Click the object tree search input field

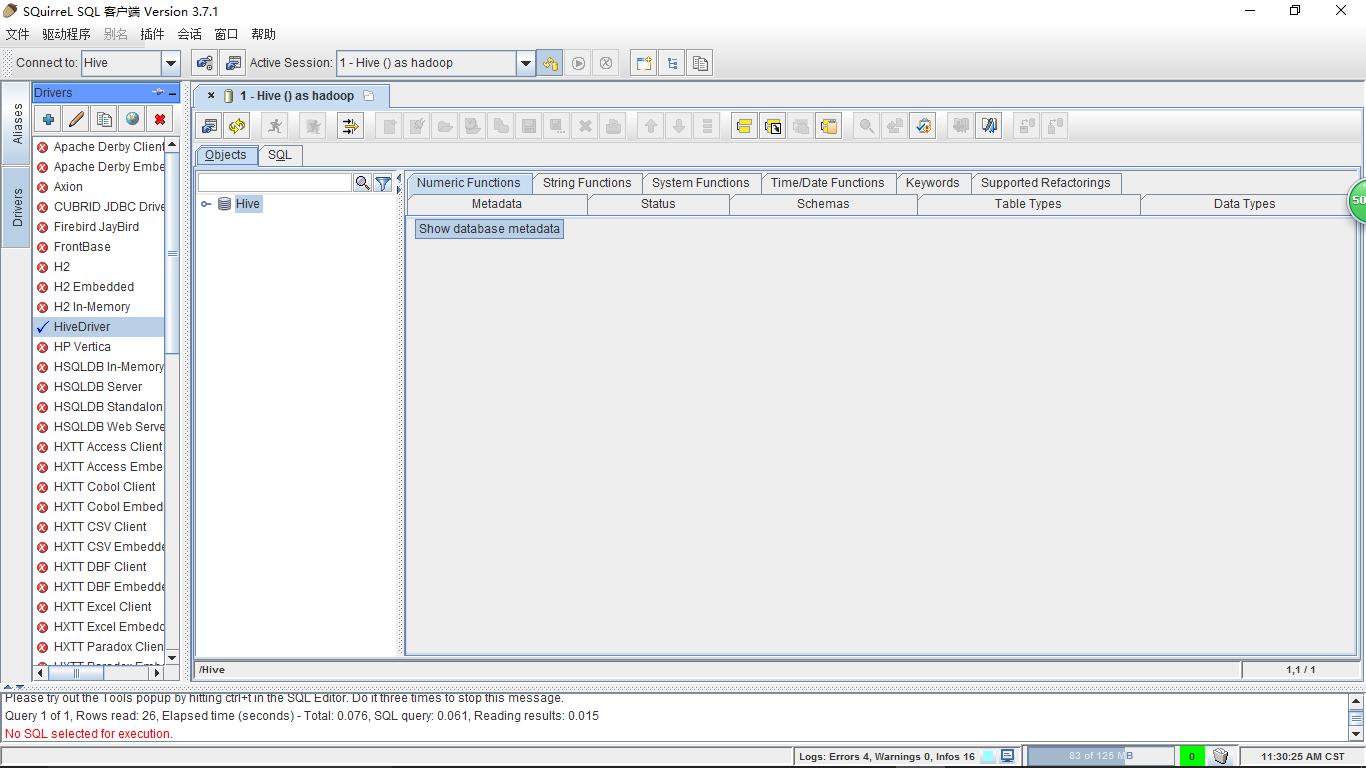(x=275, y=183)
